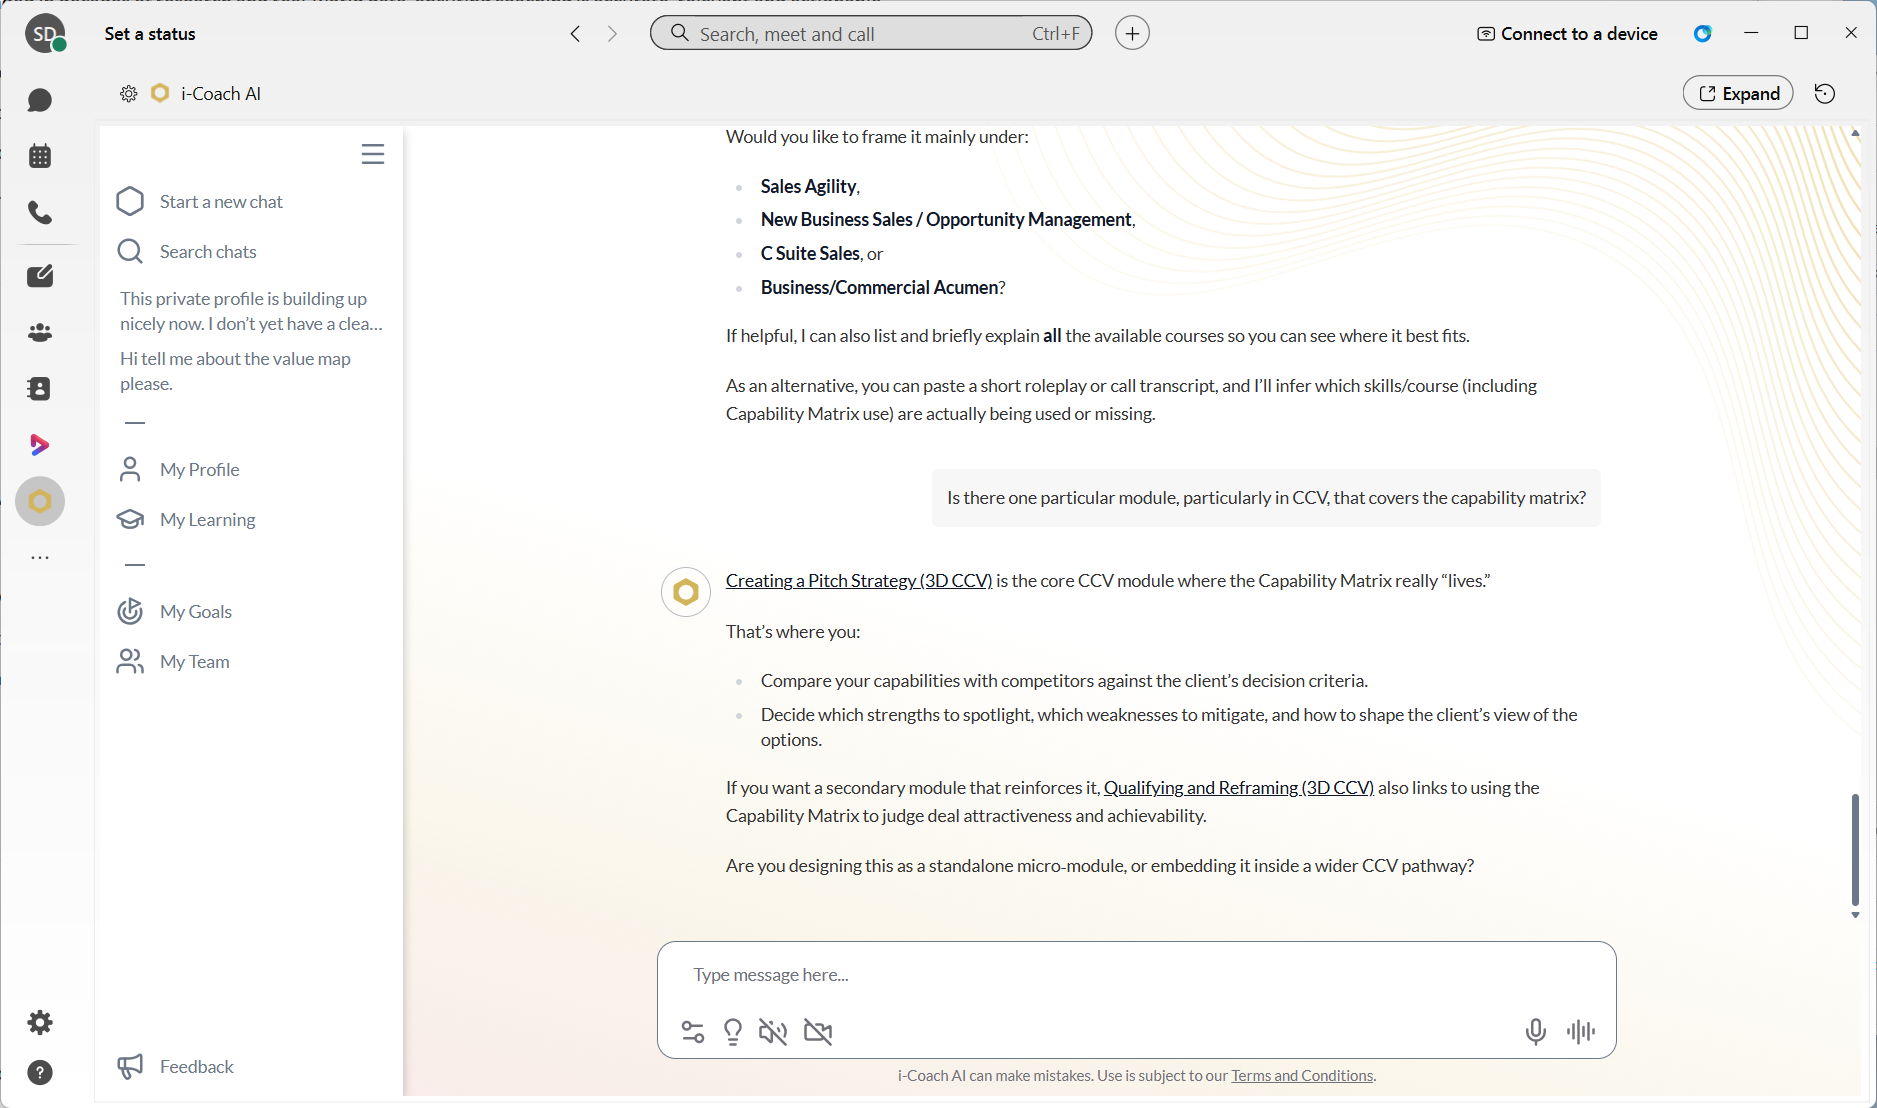Show more apps via three dots
Screen dimensions: 1877x1108
tap(40, 557)
